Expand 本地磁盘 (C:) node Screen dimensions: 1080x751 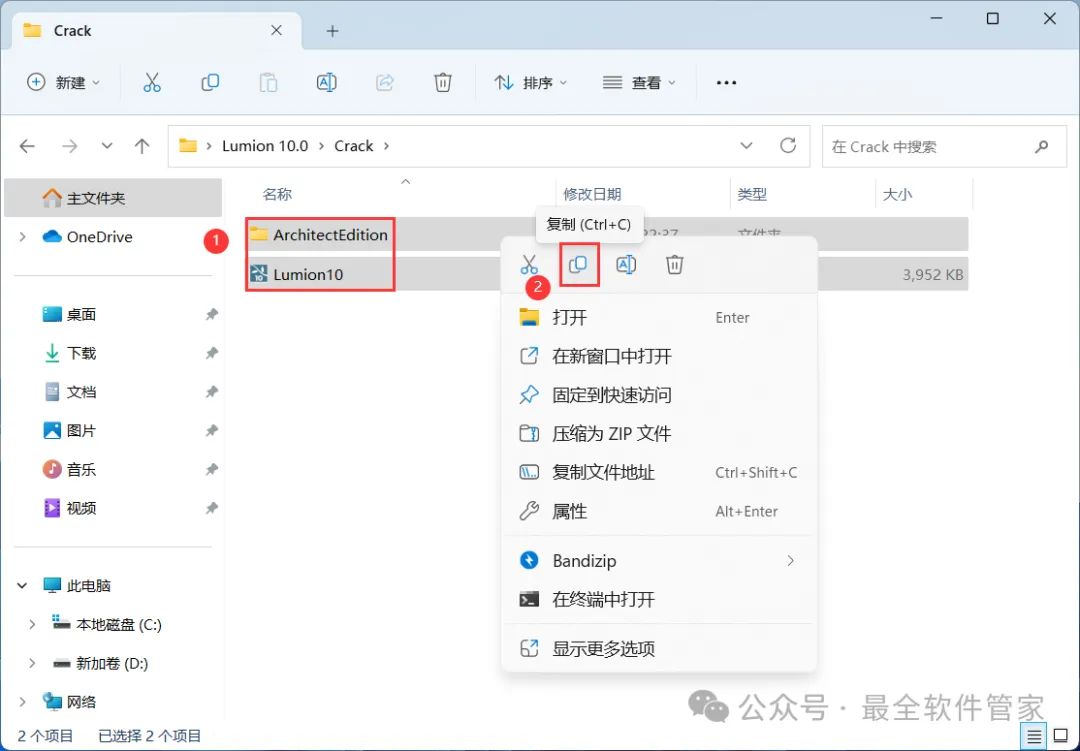click(32, 624)
